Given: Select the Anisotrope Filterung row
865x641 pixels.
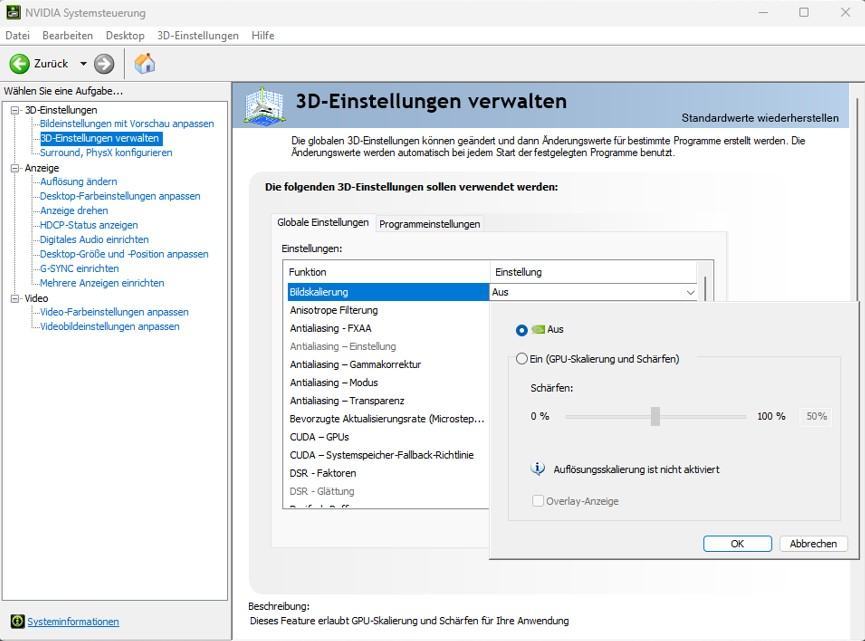Looking at the screenshot, I should coord(388,310).
